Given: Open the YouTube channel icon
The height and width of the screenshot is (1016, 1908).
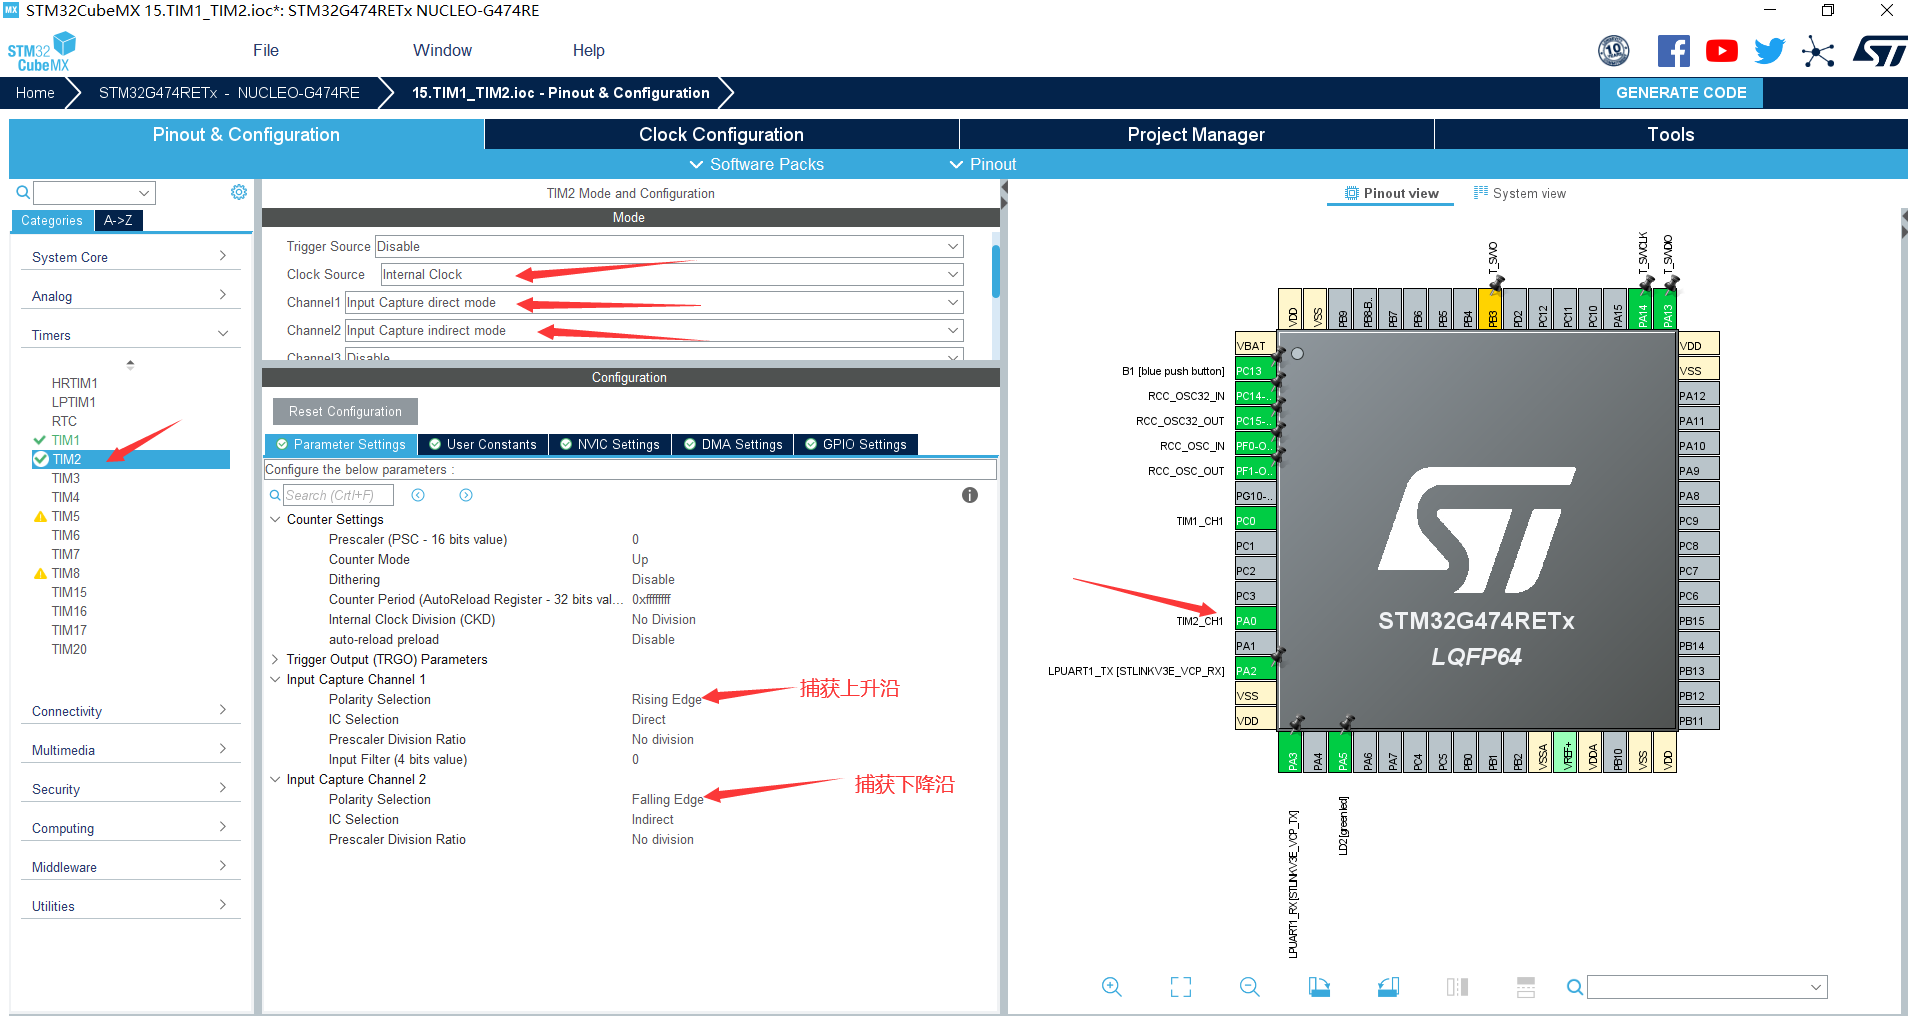Looking at the screenshot, I should tap(1722, 50).
